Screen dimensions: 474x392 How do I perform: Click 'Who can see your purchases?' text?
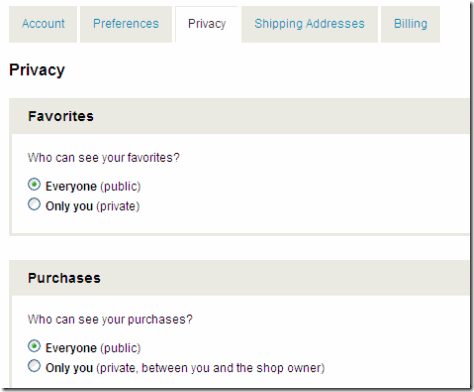click(110, 320)
